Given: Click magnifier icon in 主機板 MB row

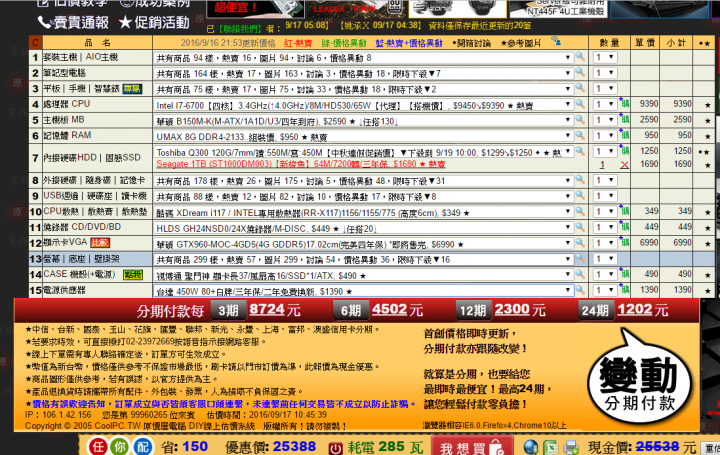Looking at the screenshot, I should point(580,120).
